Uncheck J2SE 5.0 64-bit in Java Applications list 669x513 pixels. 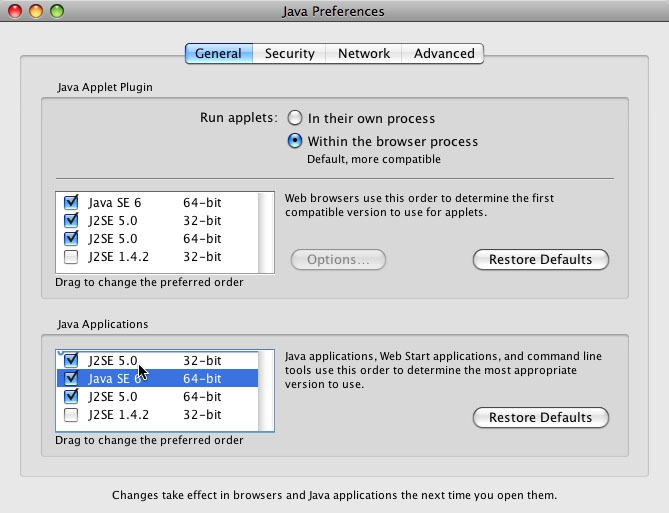coord(71,396)
